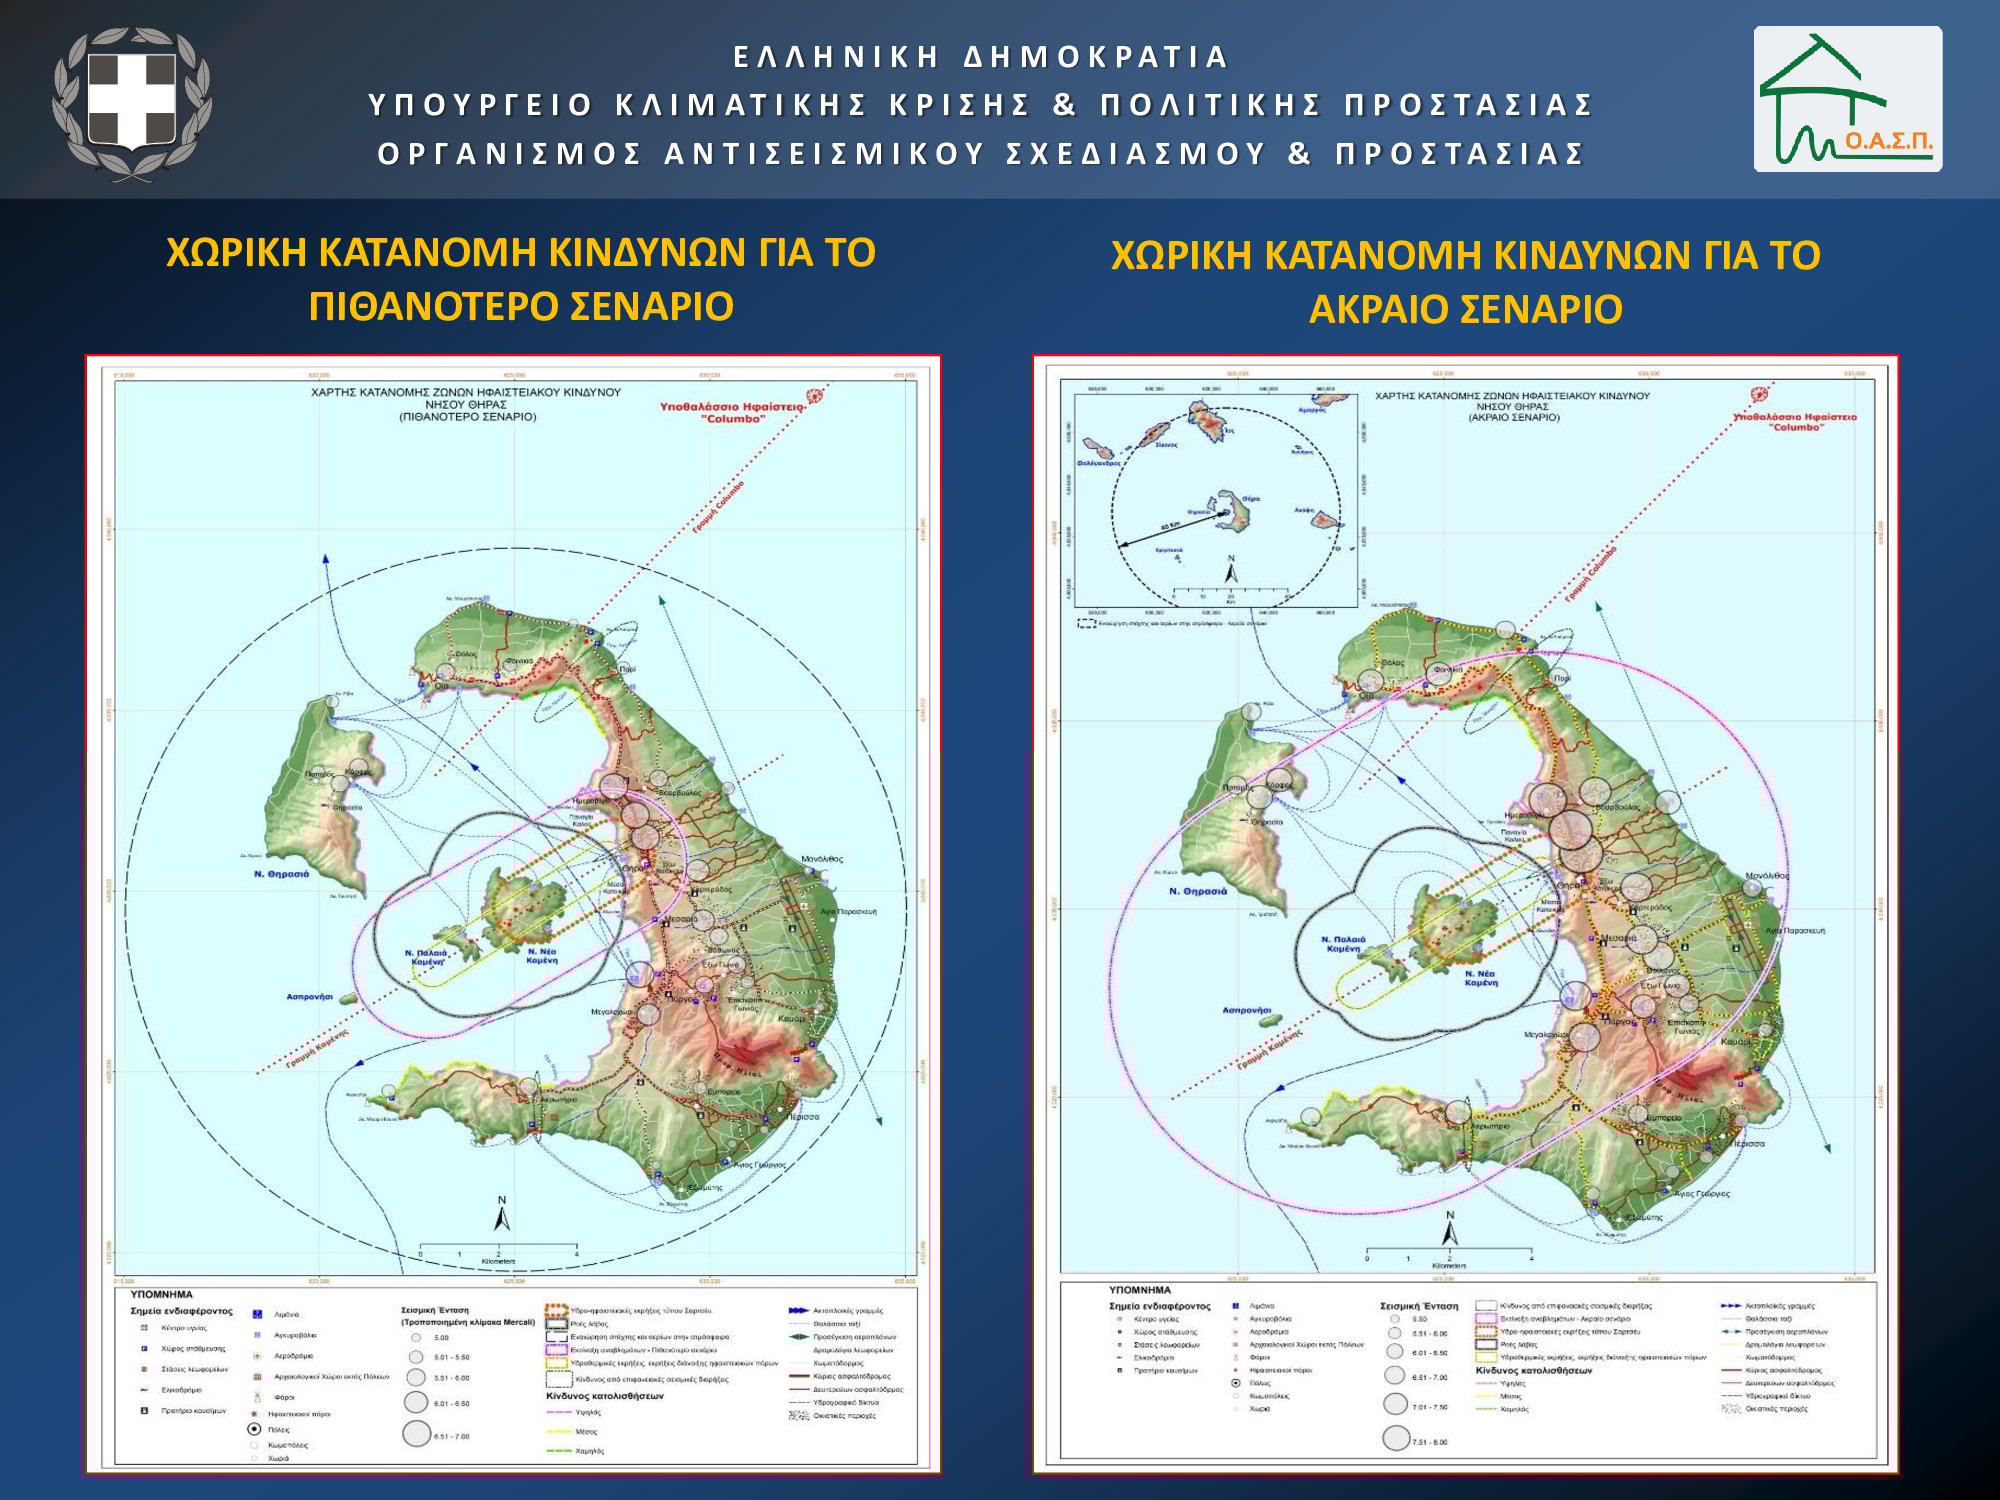
Task: Click Ακτοπλοϊκές γραμμές blue arrow in ΠΙΘΑΝΟΤΕΡΟ legend
Action: [798, 1310]
